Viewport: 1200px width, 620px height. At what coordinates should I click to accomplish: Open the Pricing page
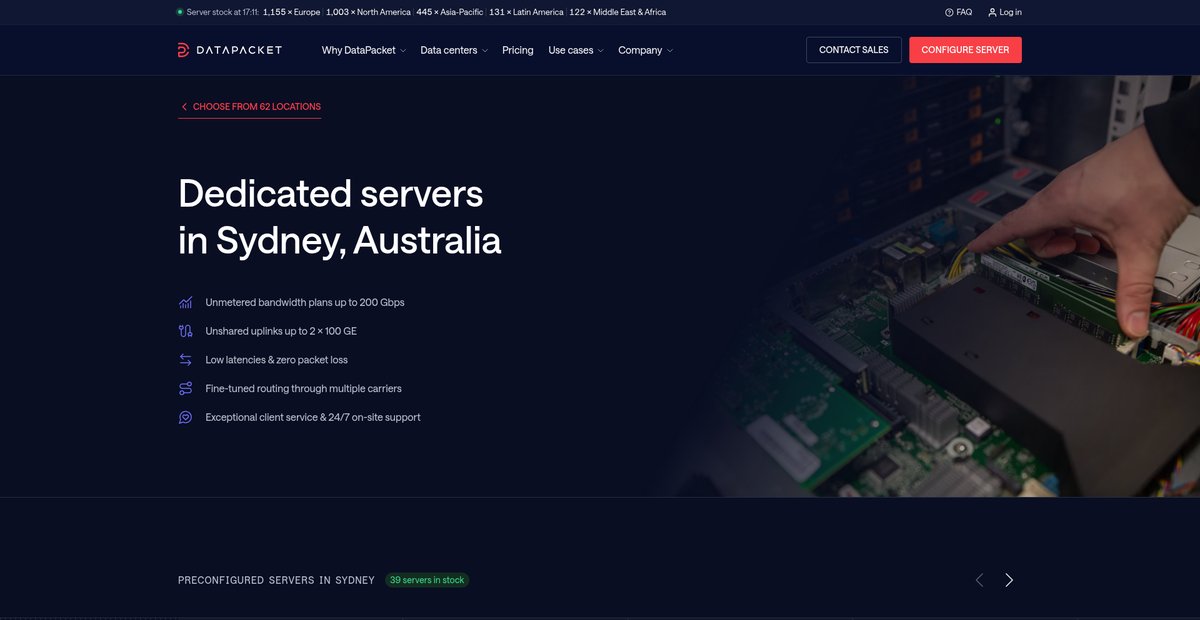coord(518,50)
